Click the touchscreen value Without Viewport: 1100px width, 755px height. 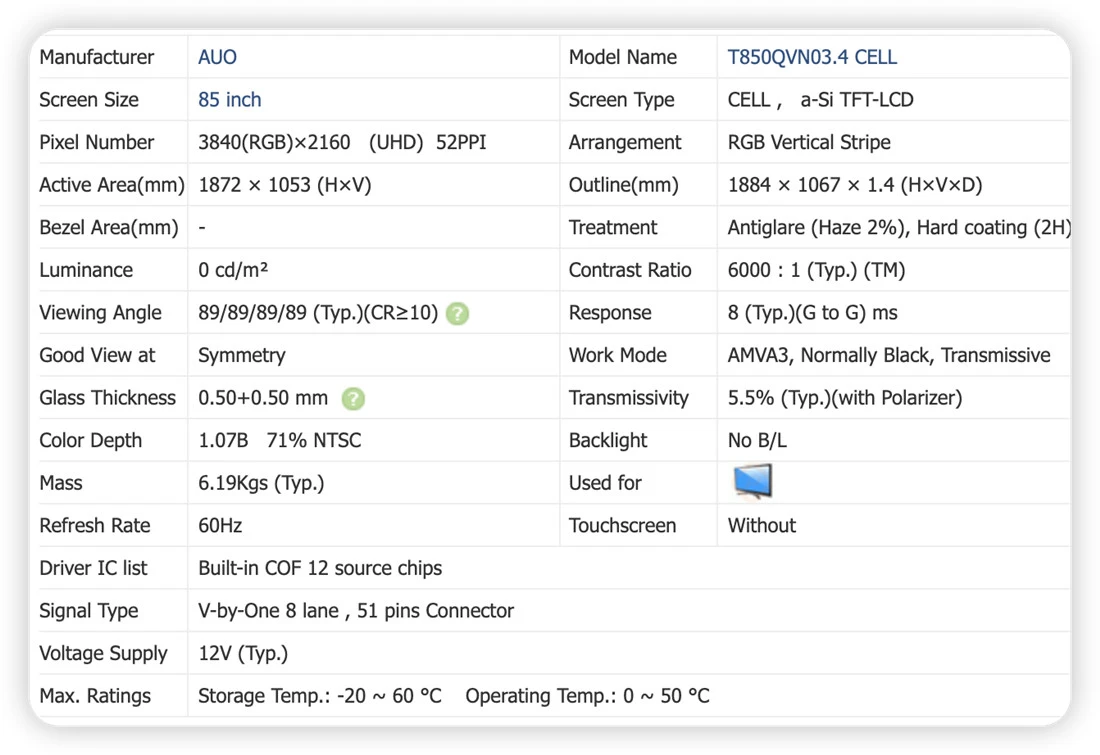tap(762, 526)
